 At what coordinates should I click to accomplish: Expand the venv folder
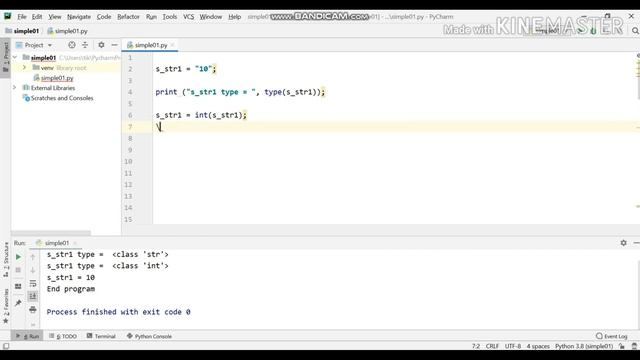coord(24,67)
